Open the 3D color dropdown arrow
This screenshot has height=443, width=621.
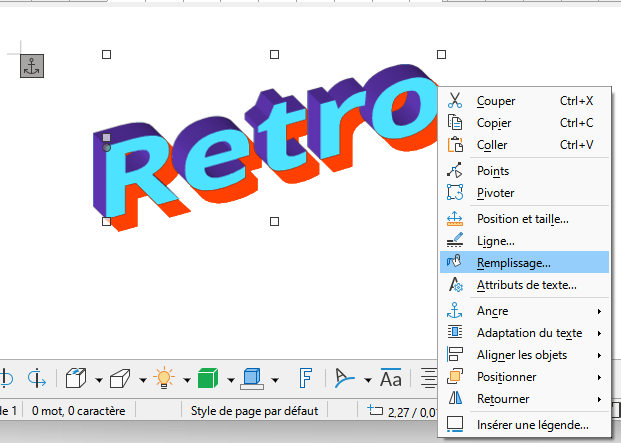point(275,380)
